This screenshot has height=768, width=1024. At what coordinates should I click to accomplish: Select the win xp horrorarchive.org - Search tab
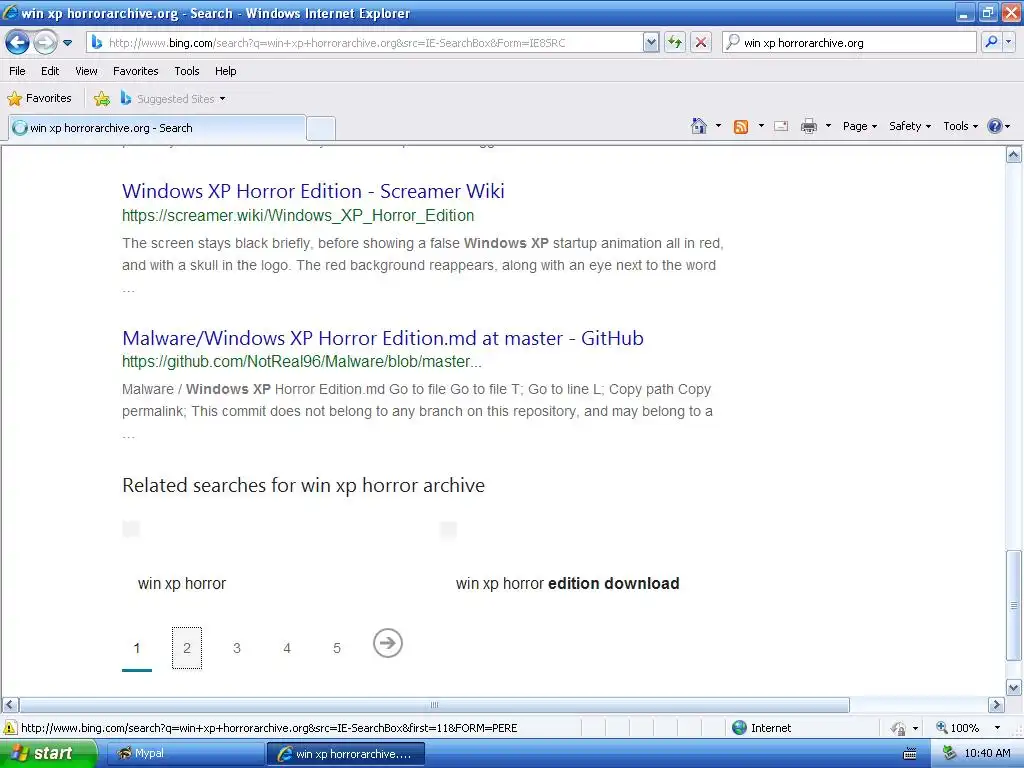click(157, 128)
